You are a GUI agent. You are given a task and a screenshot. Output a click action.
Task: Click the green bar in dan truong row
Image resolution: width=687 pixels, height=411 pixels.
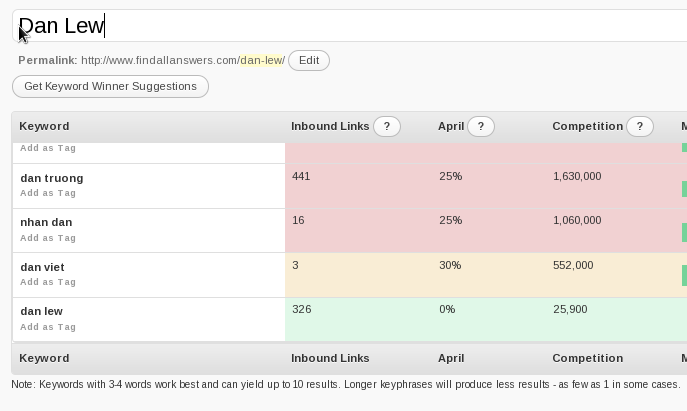click(684, 188)
